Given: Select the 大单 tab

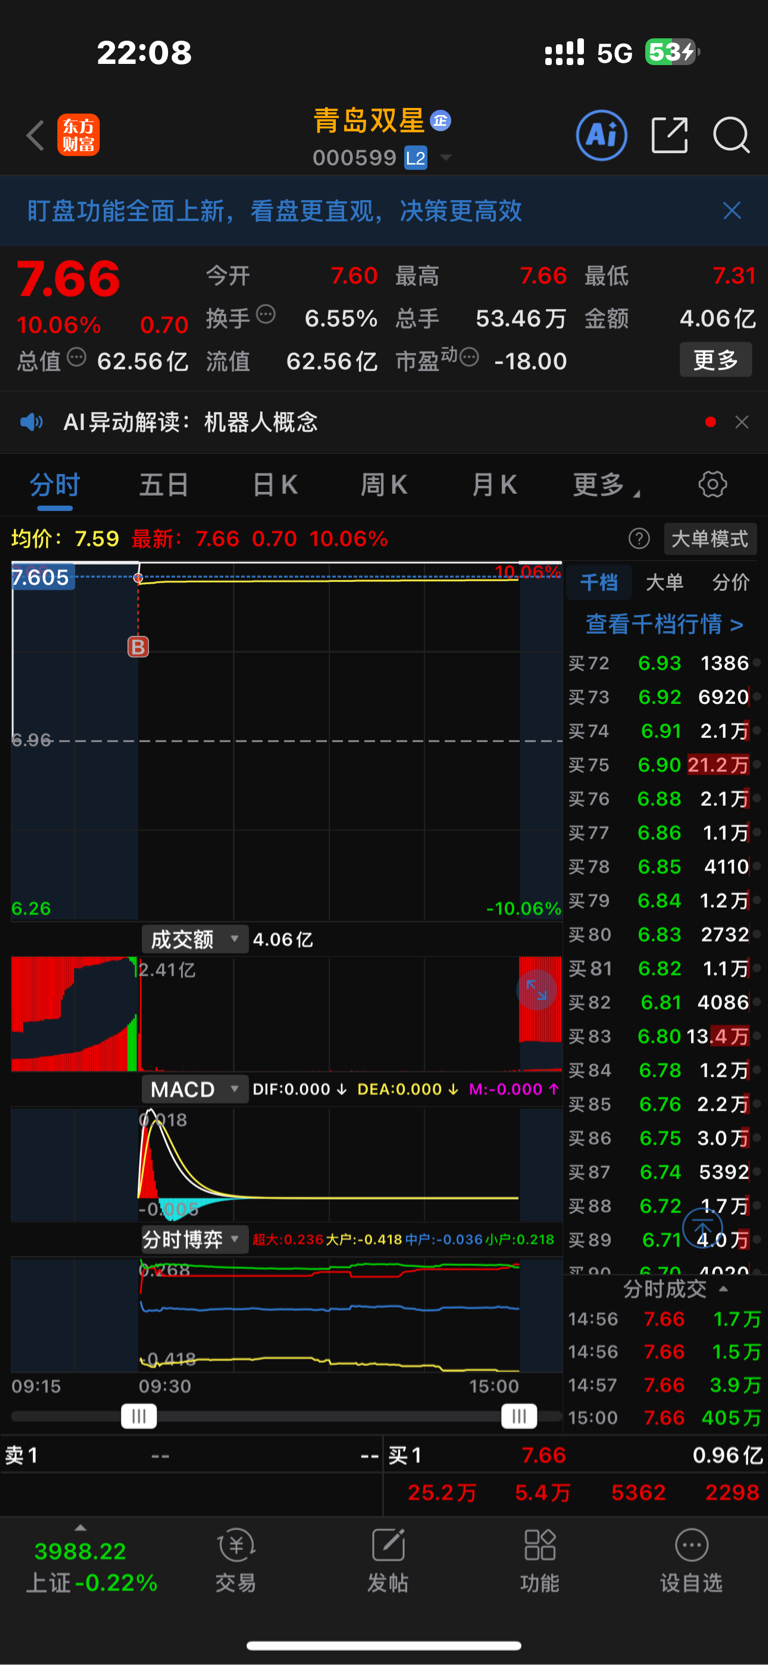Looking at the screenshot, I should pyautogui.click(x=664, y=583).
